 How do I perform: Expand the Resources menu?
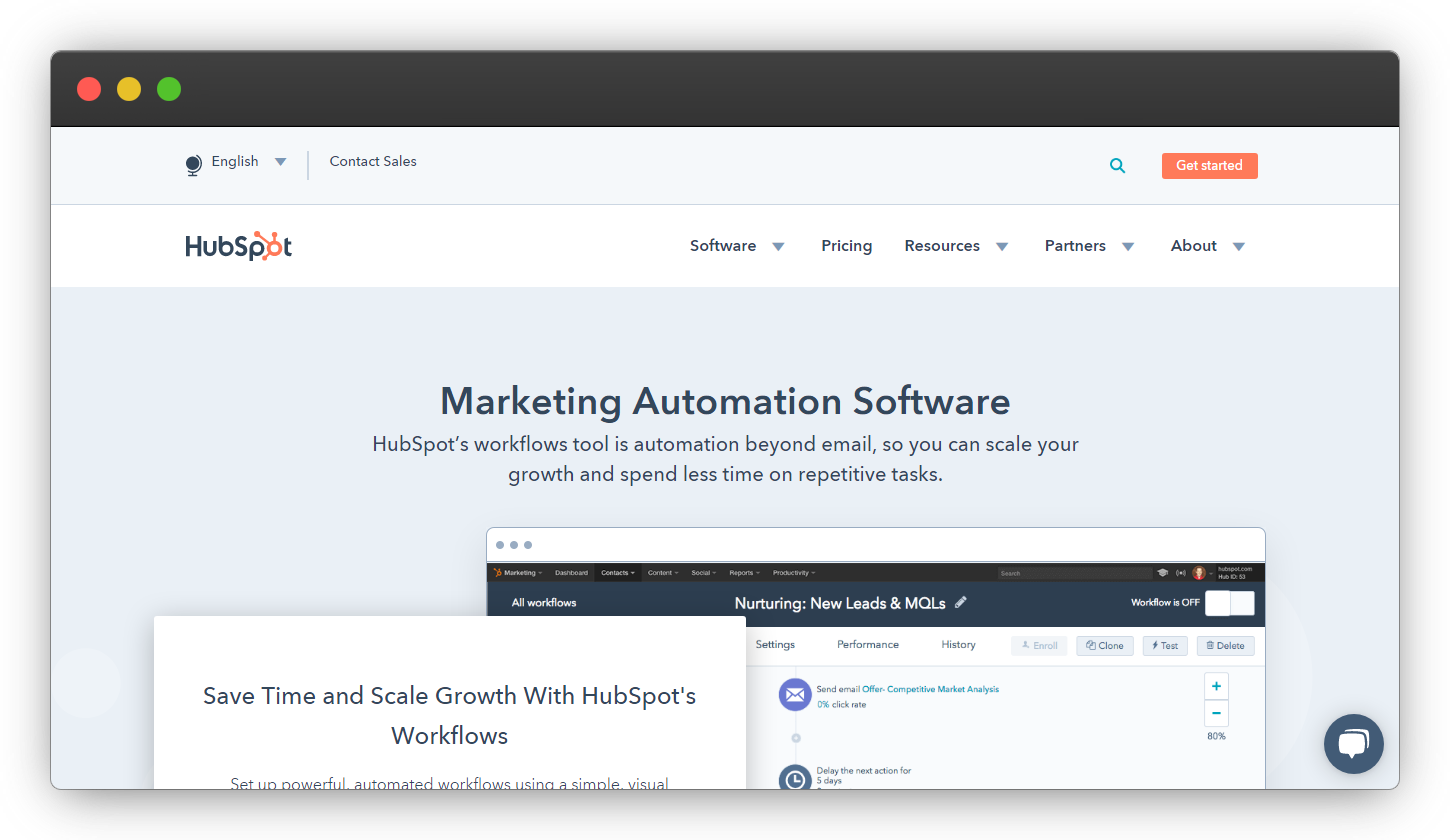tap(956, 246)
